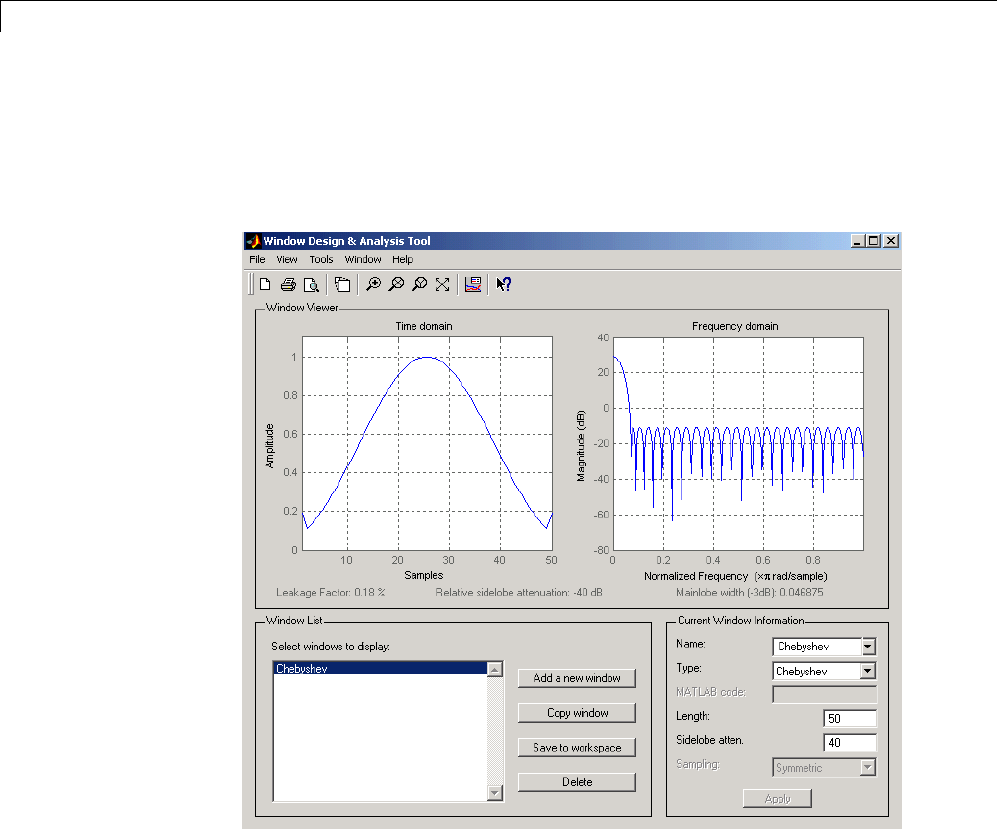
Task: Open the Type dropdown list
Action: [x=868, y=671]
